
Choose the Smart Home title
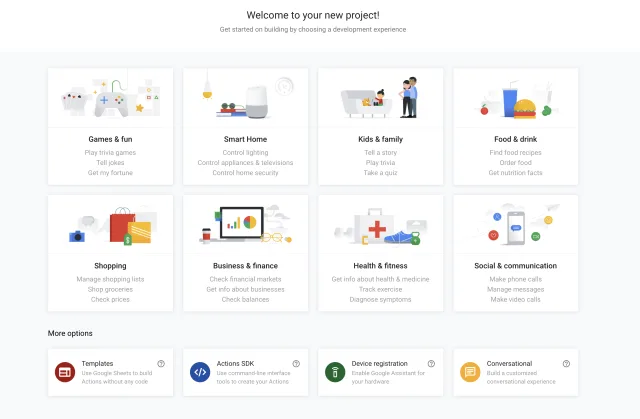[x=245, y=139]
